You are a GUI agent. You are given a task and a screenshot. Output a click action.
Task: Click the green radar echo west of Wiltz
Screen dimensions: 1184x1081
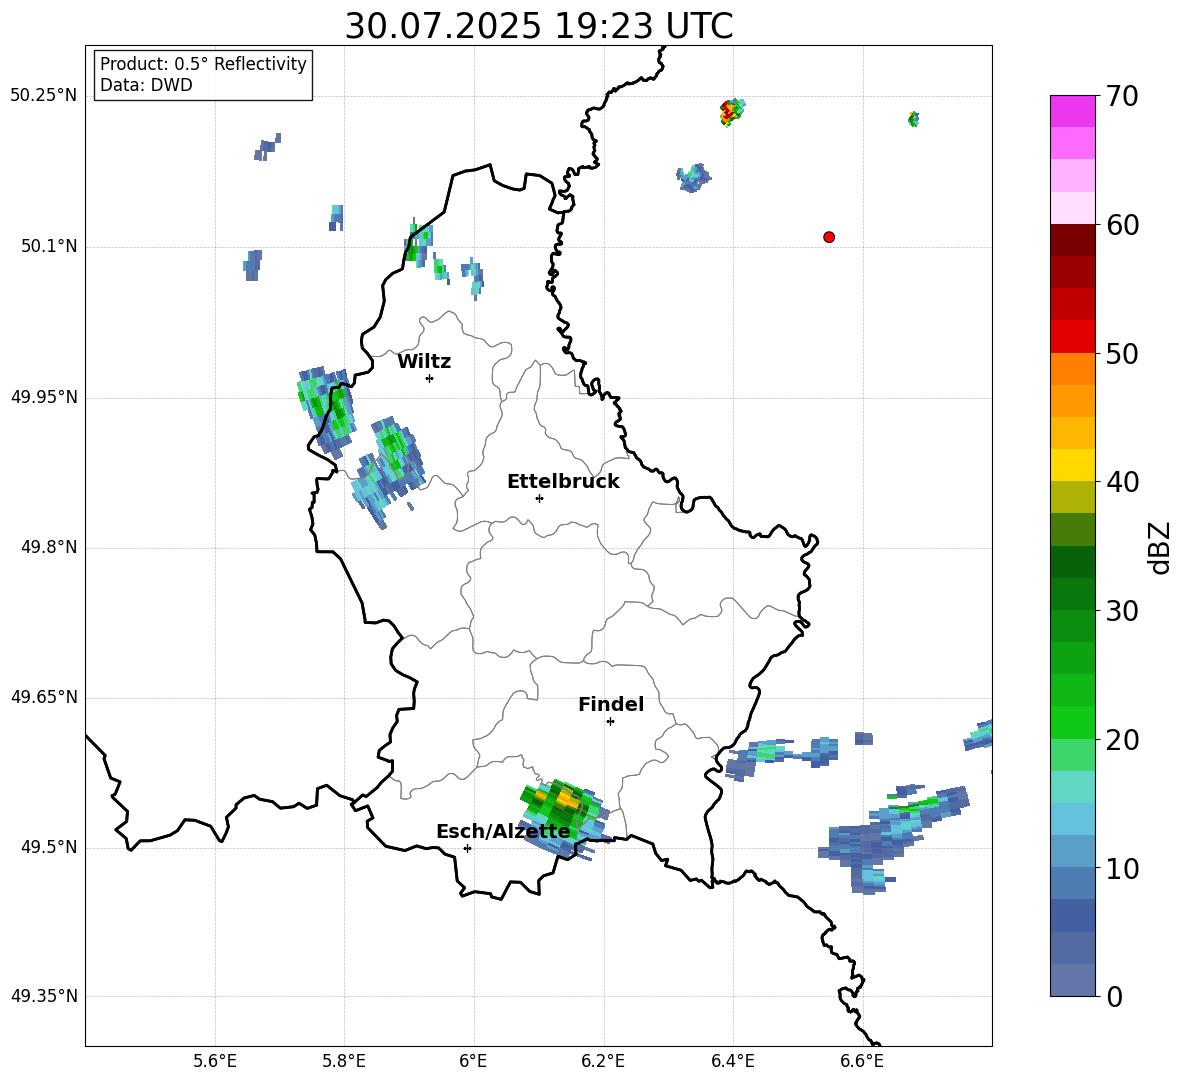pos(328,411)
